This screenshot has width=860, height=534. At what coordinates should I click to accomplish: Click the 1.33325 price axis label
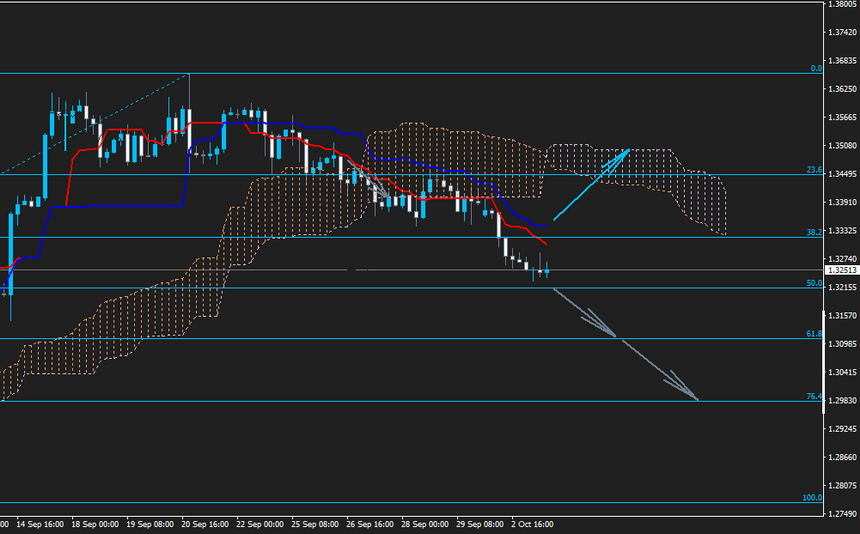(842, 231)
